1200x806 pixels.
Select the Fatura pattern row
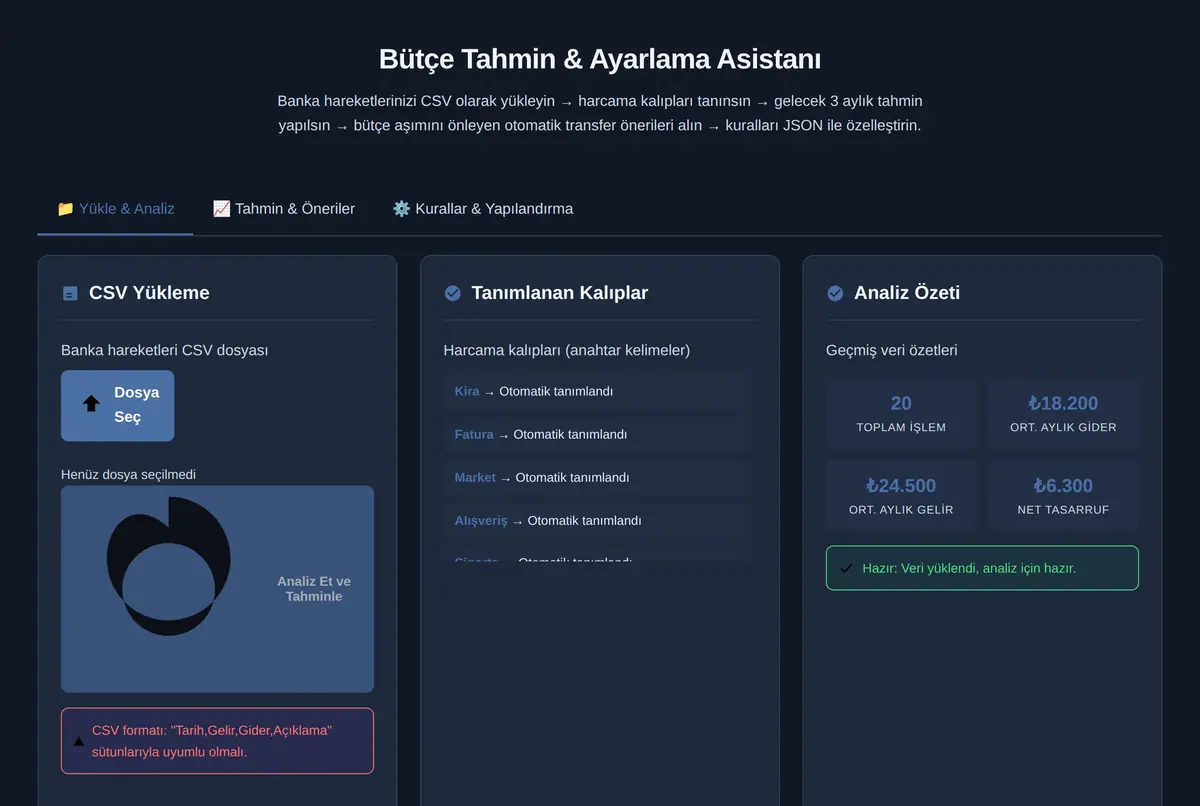coord(597,434)
